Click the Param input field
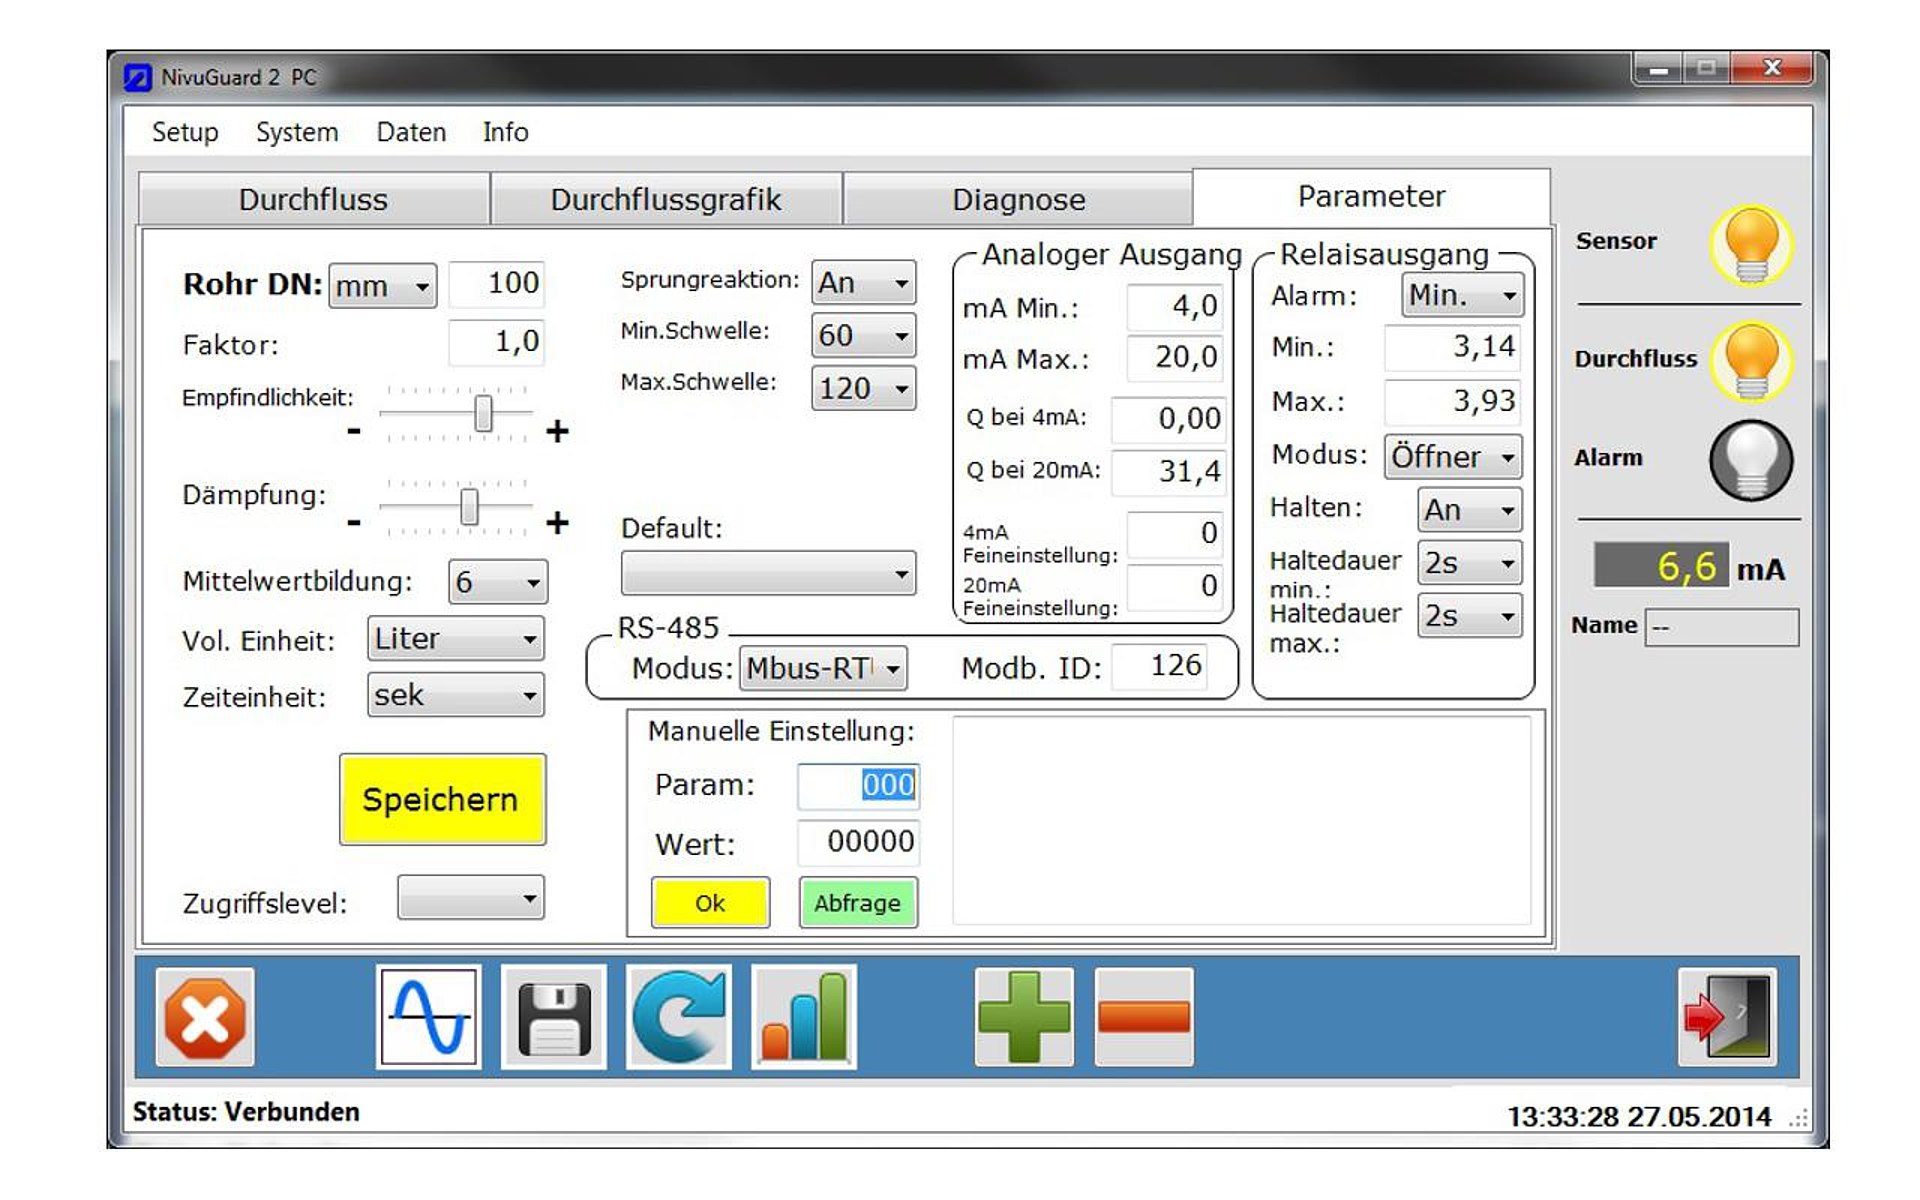 858,786
